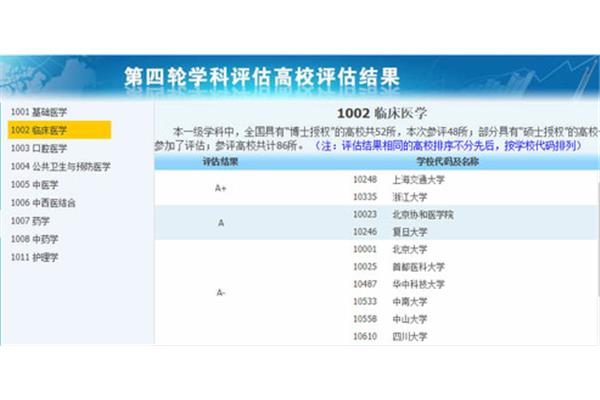Screen dimensions: 600x400
Task: Click school code 10558
Action: pyautogui.click(x=365, y=318)
